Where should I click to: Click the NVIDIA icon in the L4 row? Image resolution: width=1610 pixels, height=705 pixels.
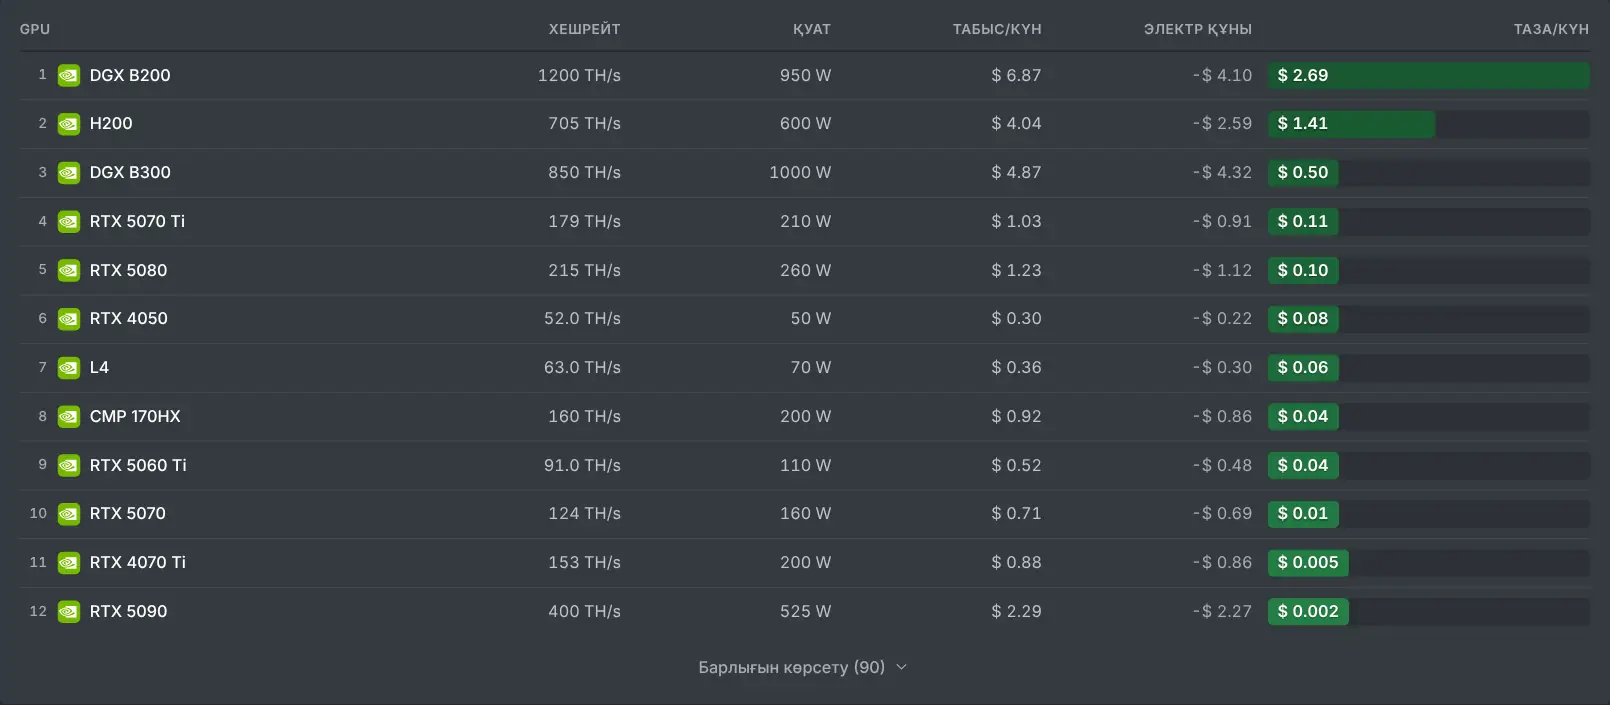[68, 368]
